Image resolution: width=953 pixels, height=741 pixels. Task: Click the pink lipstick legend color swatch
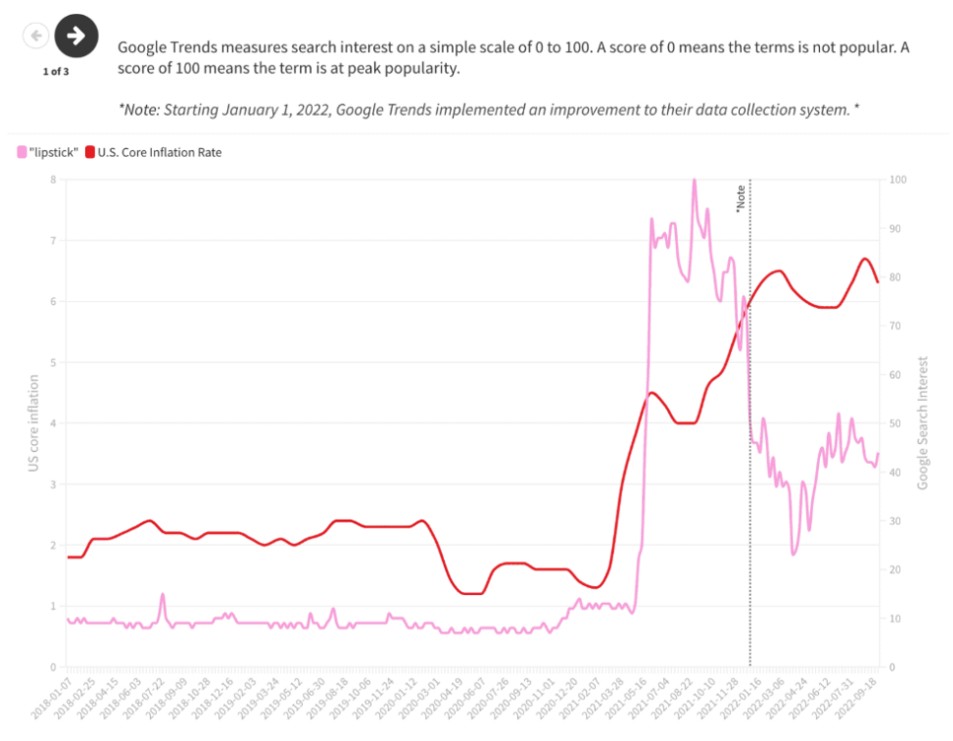(x=22, y=152)
